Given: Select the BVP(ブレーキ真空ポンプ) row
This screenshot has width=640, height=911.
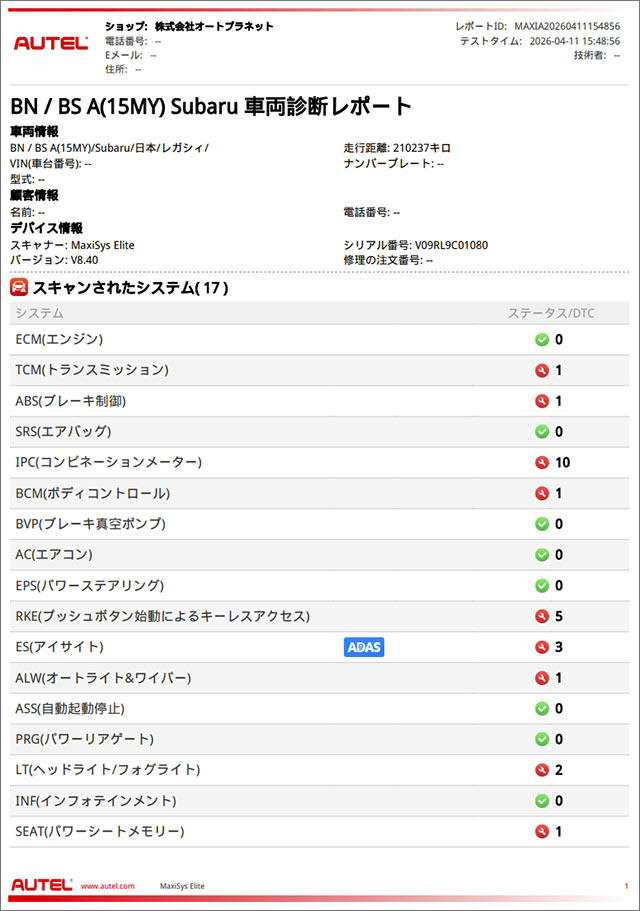Looking at the screenshot, I should coord(319,524).
